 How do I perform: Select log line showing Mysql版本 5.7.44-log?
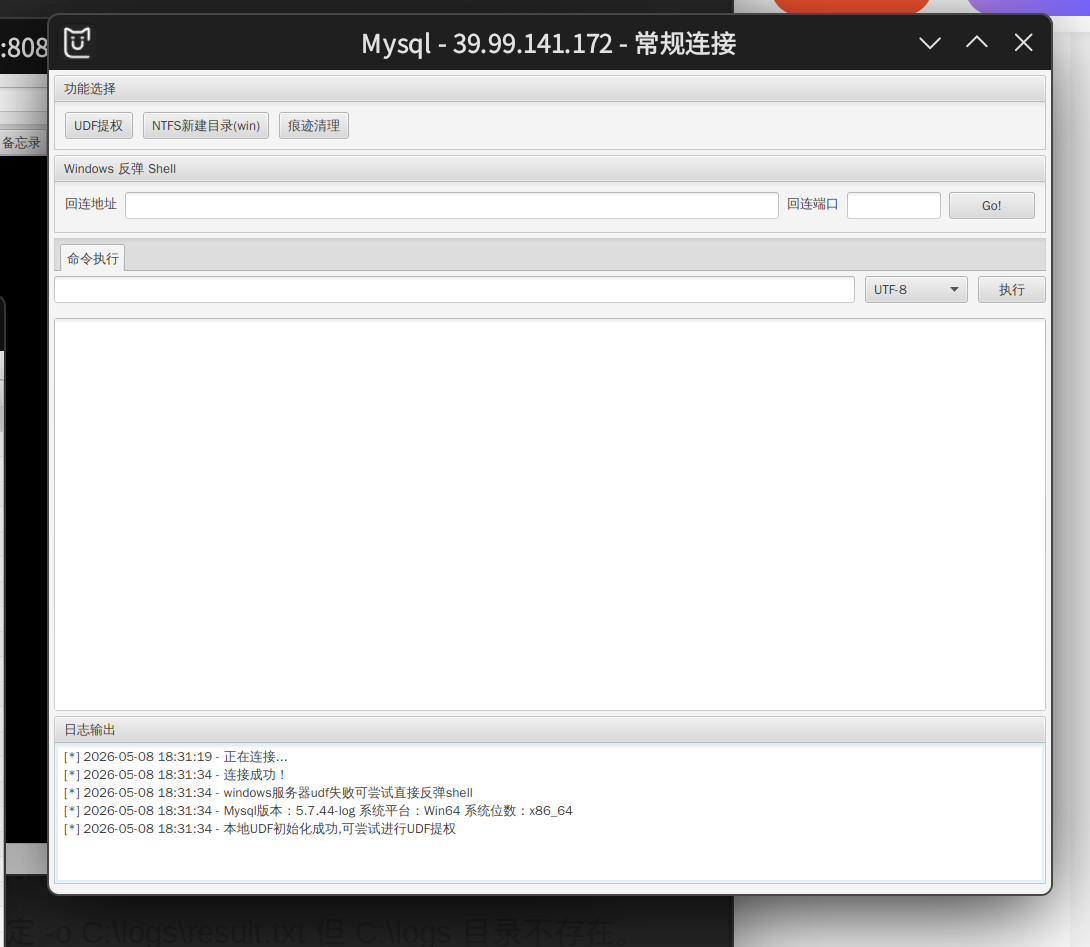click(x=318, y=811)
